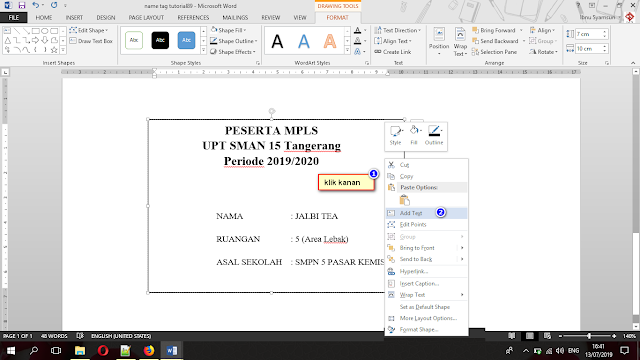Choose Insert Caption from context menu
Viewport: 640px width, 360px height.
(x=426, y=283)
